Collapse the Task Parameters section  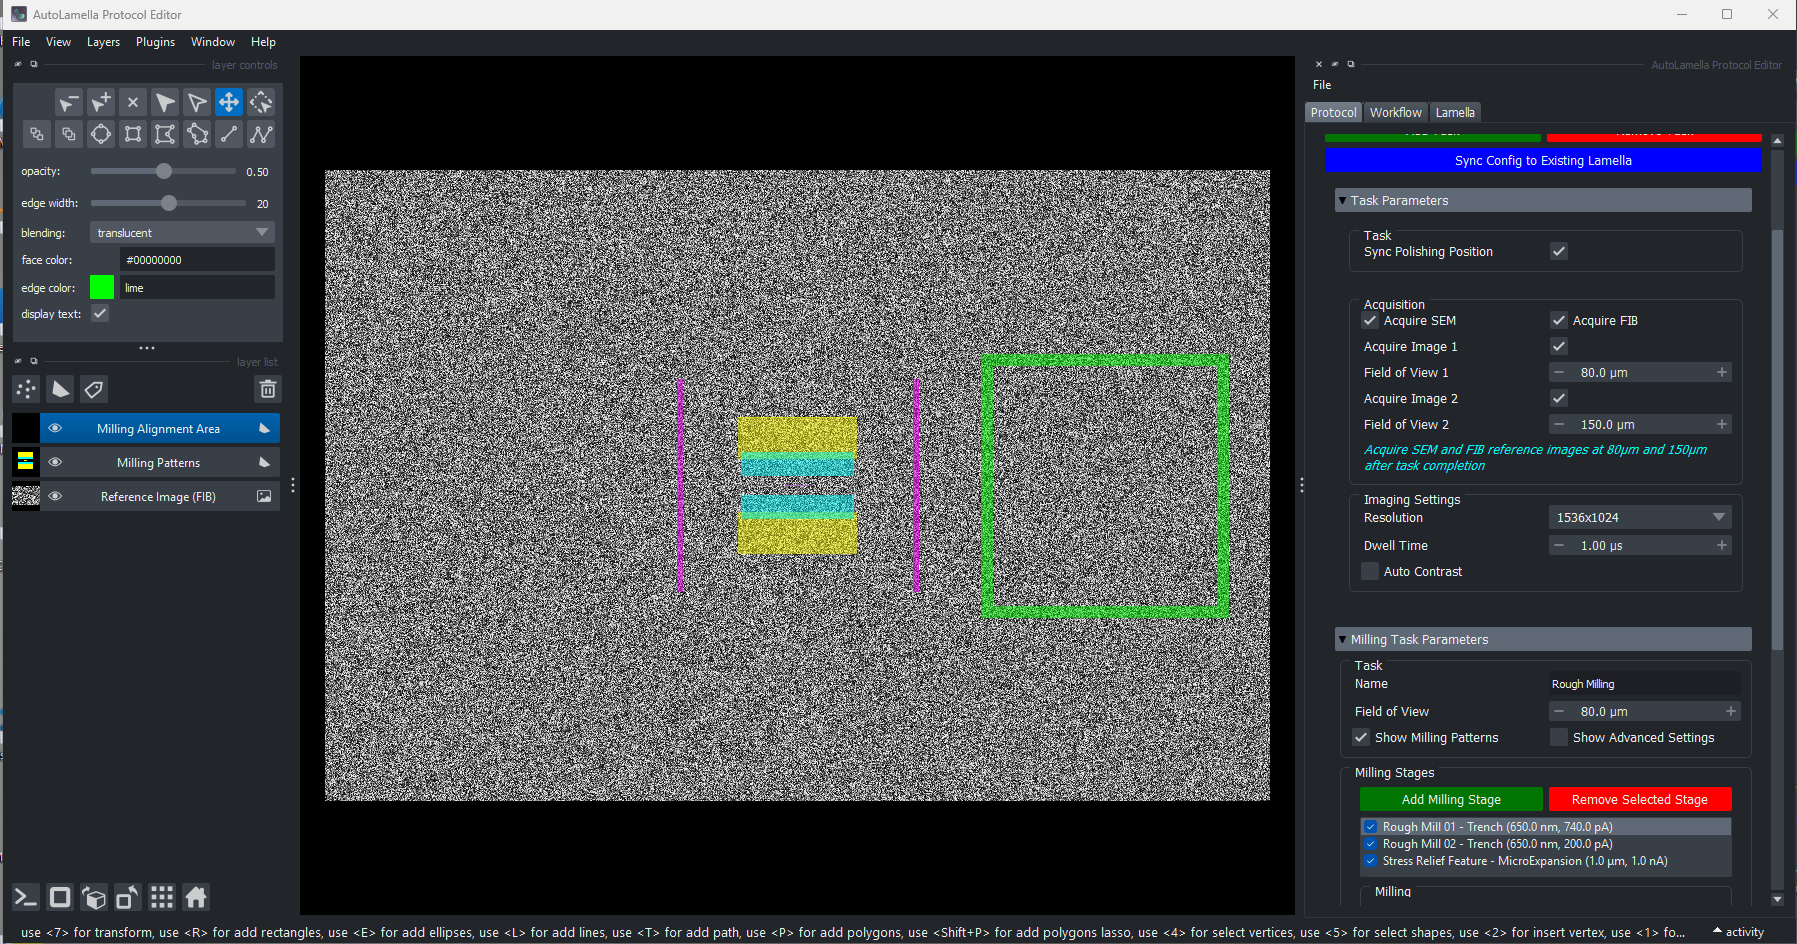point(1343,201)
